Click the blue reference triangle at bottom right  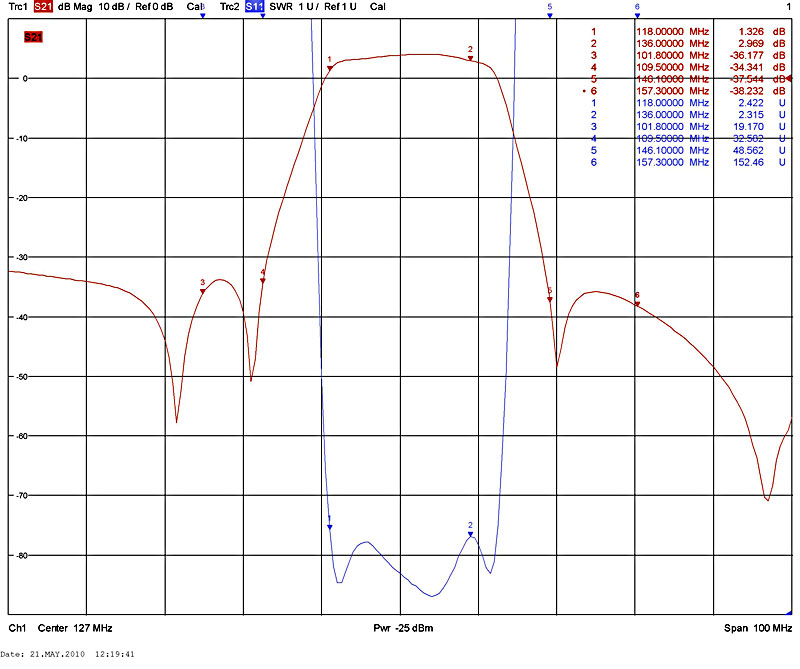(789, 612)
